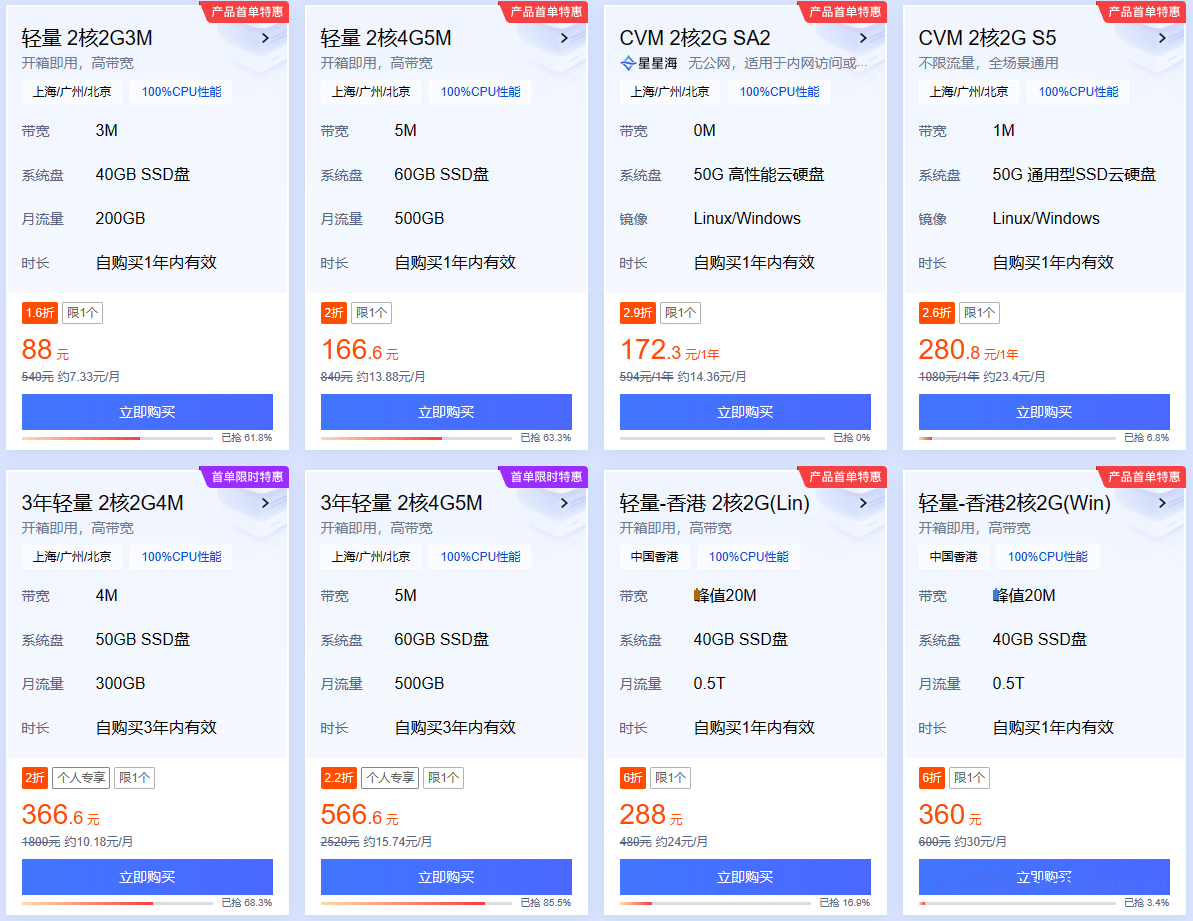1193x921 pixels.
Task: Select the 上海/广州/北京 tag on 轻量 2核2G3M
Action: (x=71, y=91)
